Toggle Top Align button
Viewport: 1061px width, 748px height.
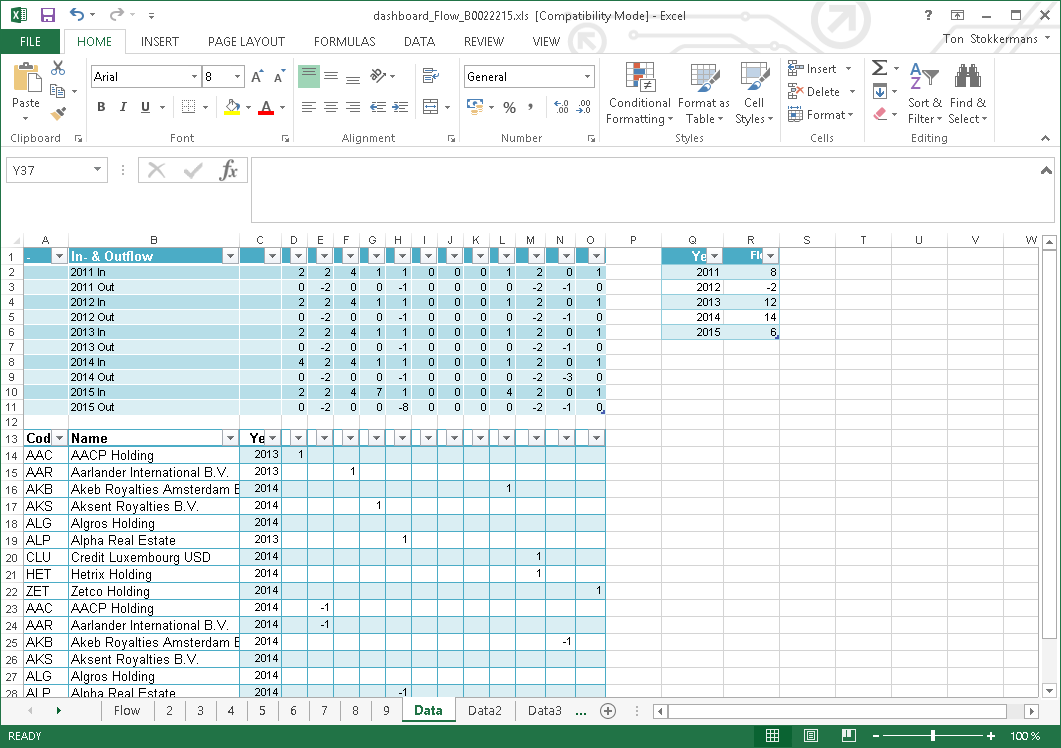tap(309, 76)
